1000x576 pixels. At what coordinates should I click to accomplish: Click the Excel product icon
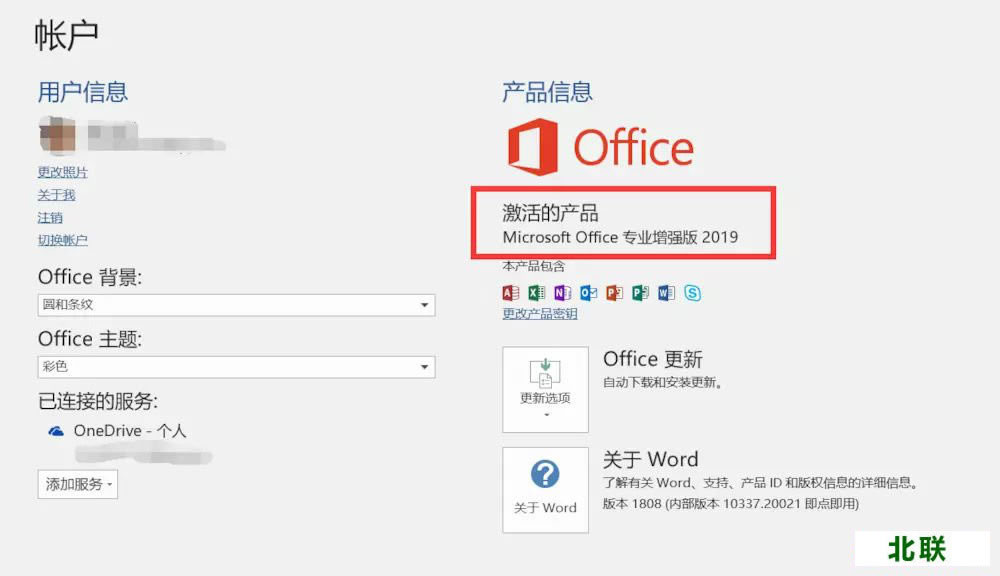click(537, 293)
